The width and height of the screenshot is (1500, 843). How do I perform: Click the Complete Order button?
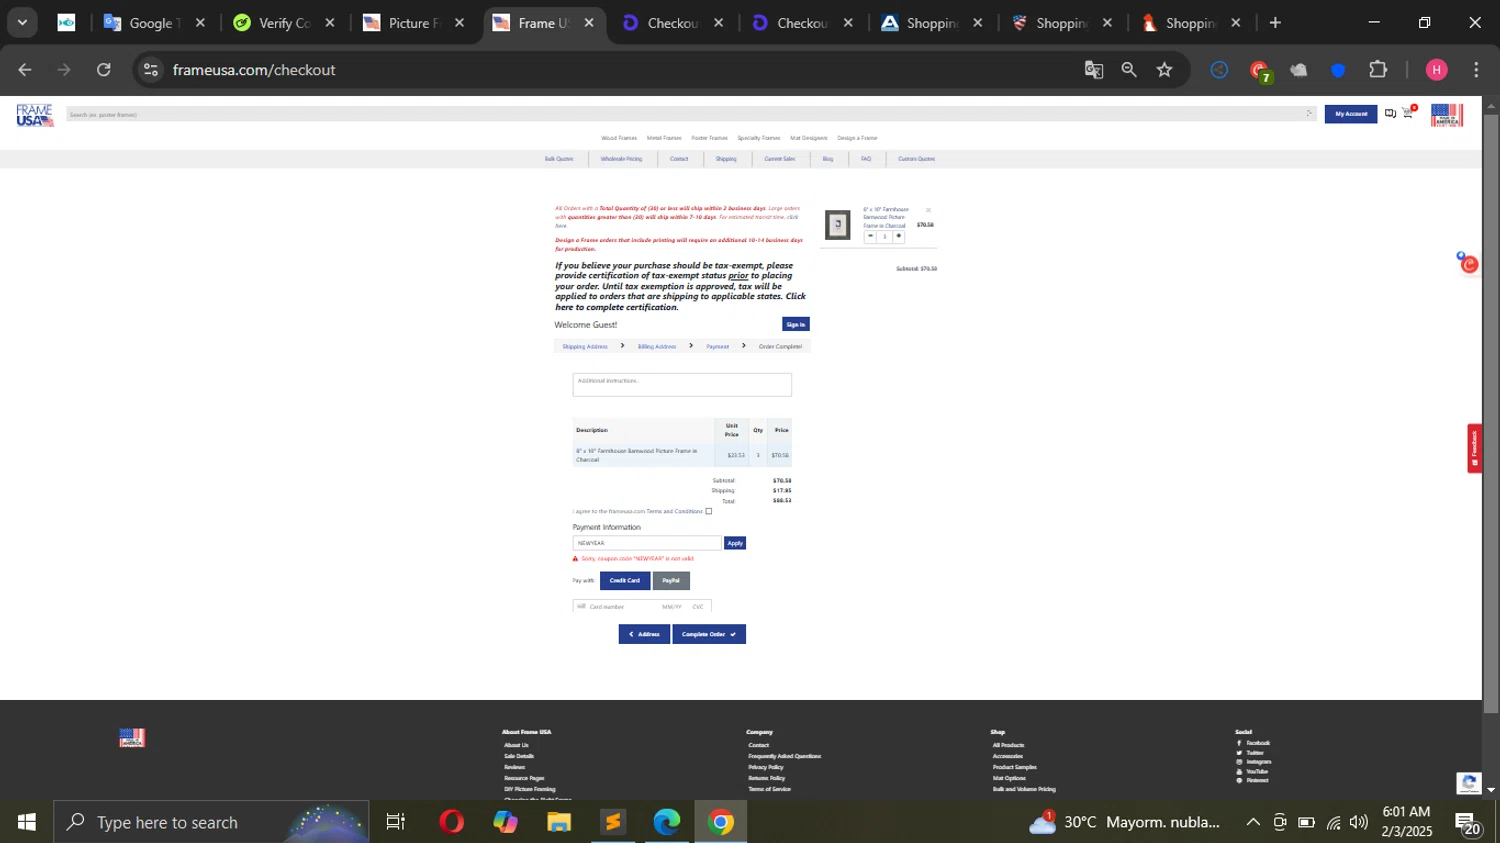(x=709, y=634)
